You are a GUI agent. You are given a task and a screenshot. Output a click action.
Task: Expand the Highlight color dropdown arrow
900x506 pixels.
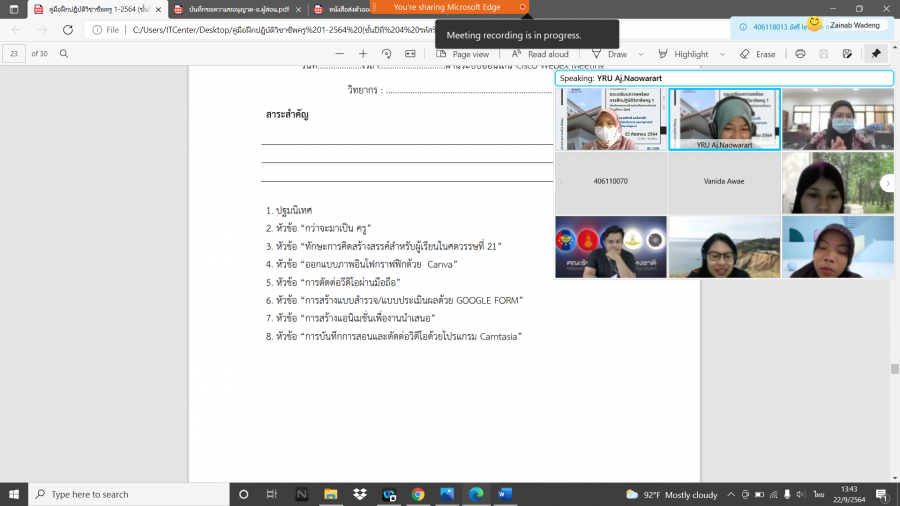tap(721, 54)
